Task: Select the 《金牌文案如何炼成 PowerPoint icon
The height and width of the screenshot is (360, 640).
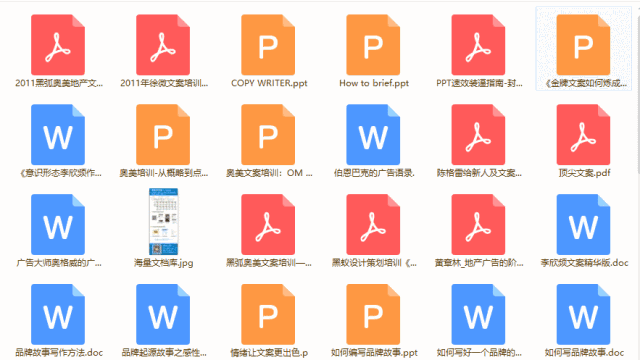Action: tap(583, 45)
